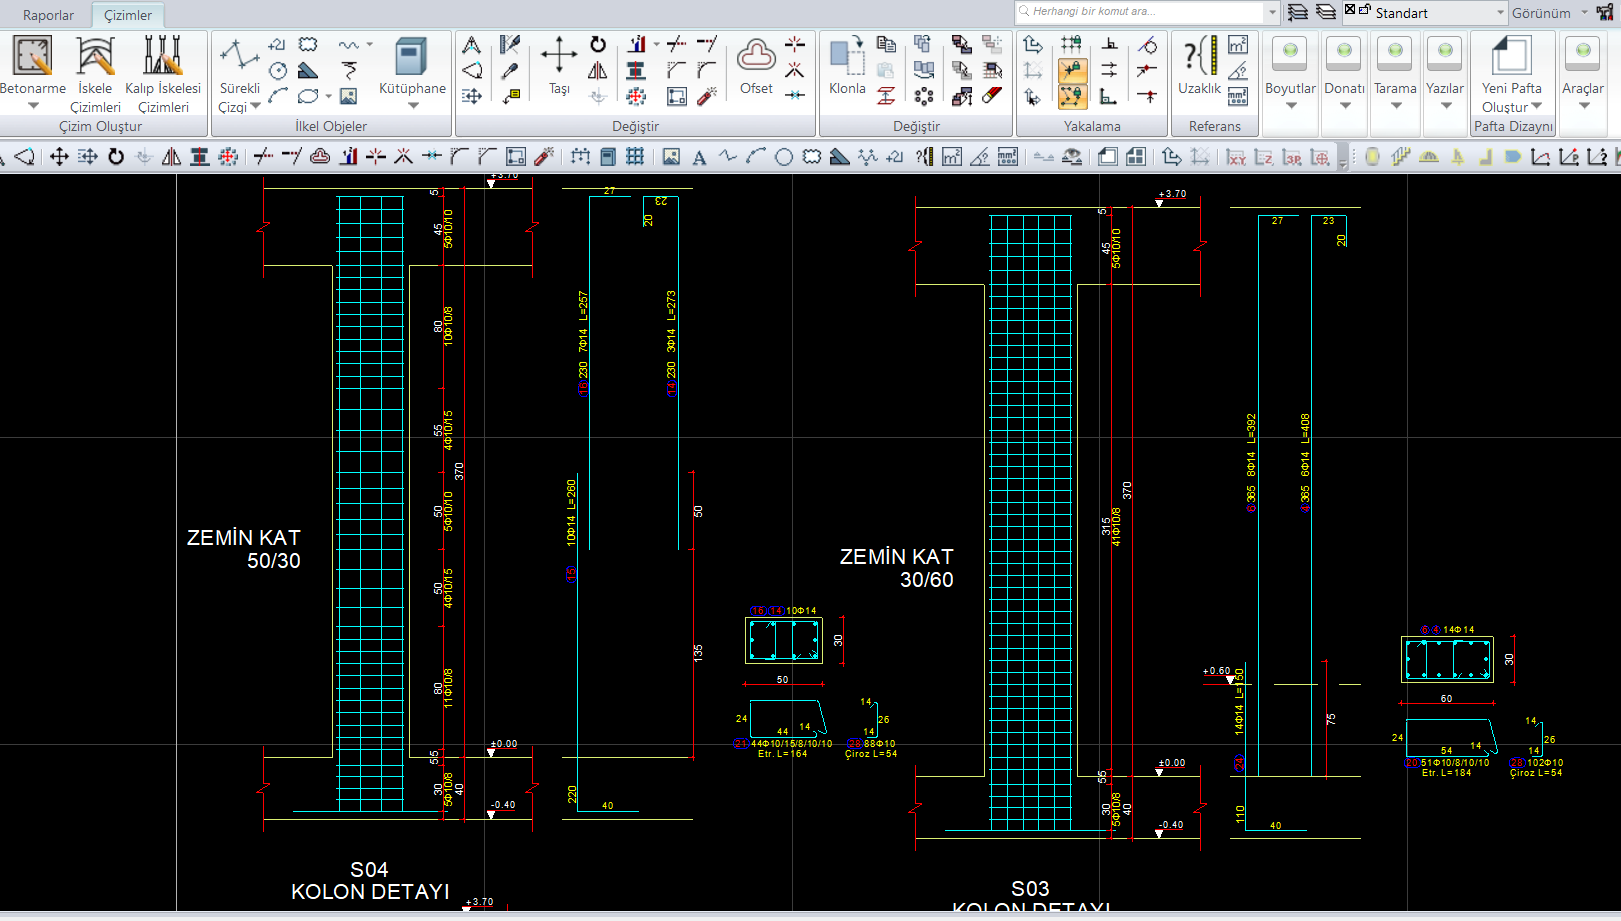
Task: Click the 50/30 column cross-section drawing
Action: tap(784, 640)
